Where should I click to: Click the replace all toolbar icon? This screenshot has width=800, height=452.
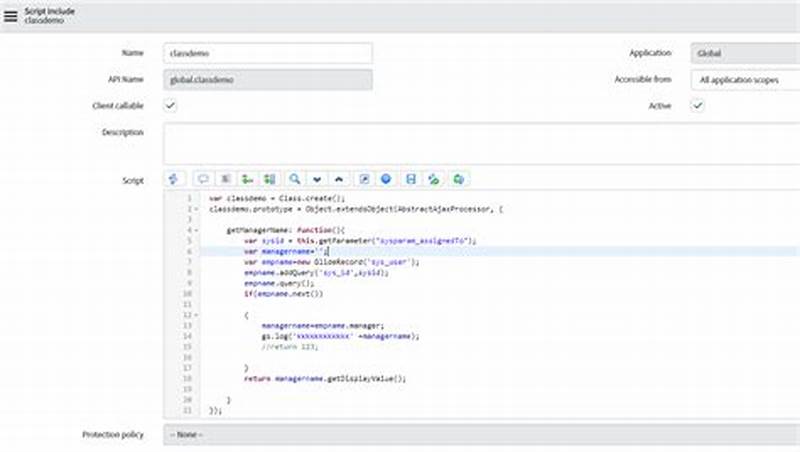coord(269,179)
